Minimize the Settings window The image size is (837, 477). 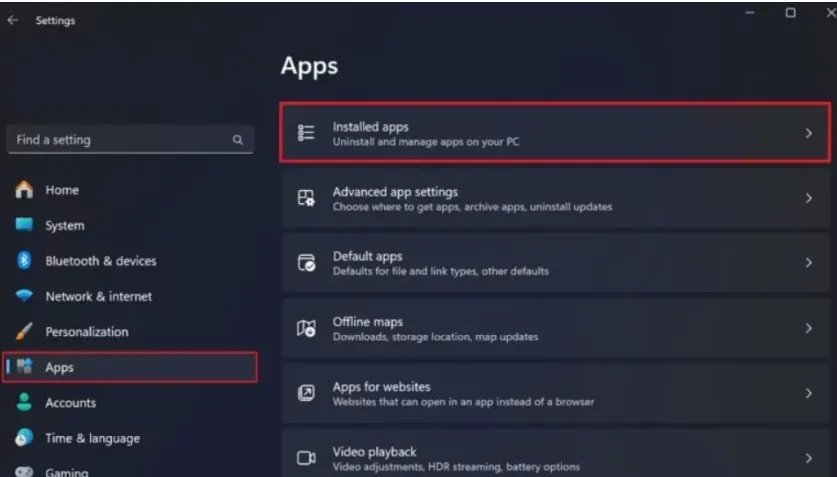tap(750, 12)
